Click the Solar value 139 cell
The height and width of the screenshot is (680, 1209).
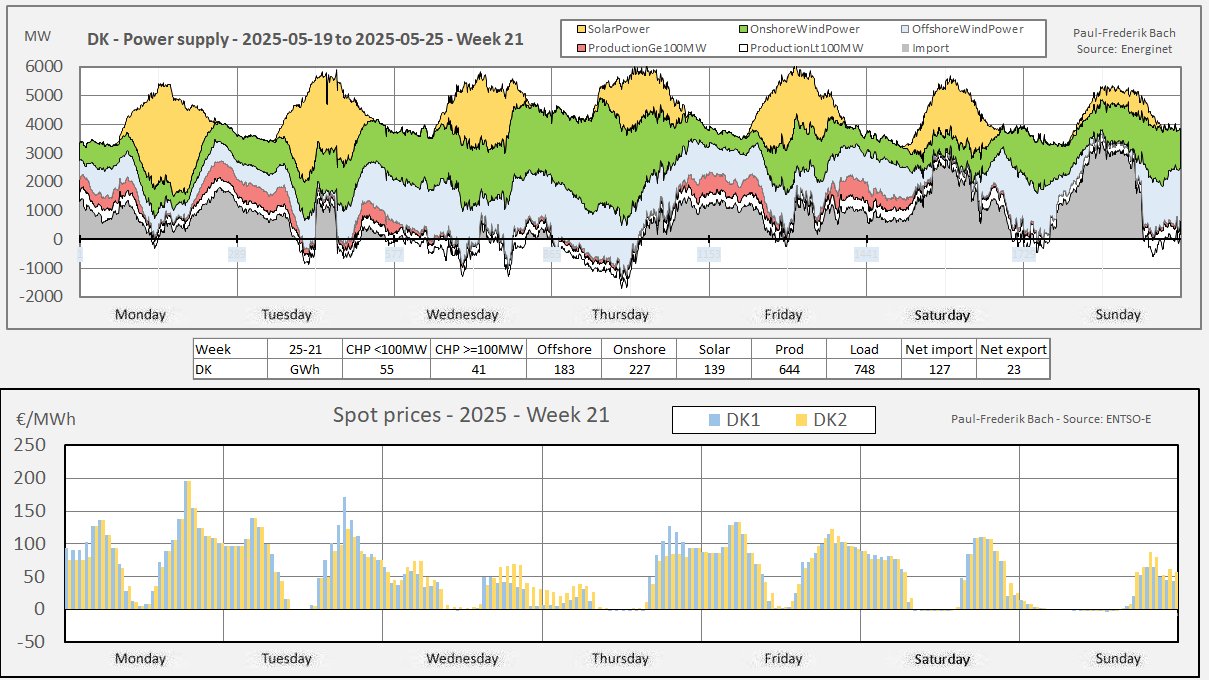tap(713, 369)
